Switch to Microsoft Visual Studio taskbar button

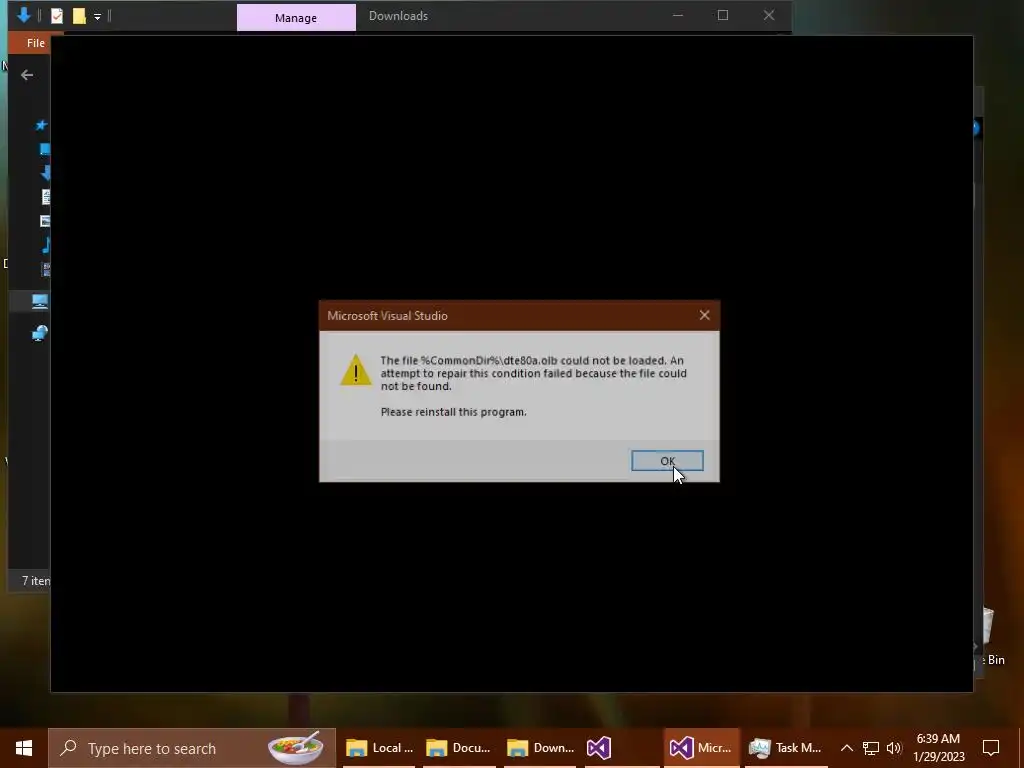[701, 748]
